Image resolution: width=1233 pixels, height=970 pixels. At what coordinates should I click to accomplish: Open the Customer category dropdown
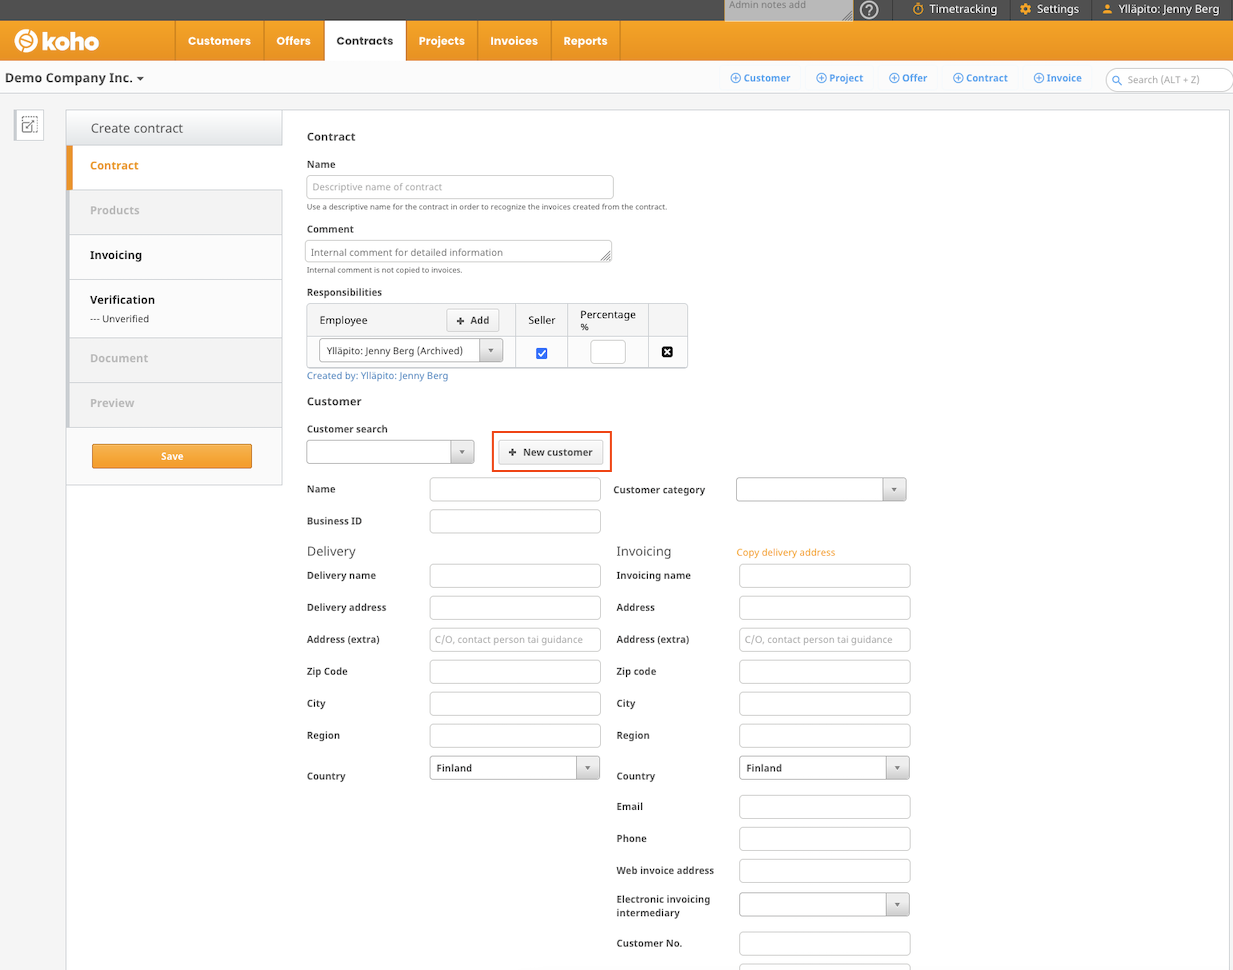click(x=821, y=490)
